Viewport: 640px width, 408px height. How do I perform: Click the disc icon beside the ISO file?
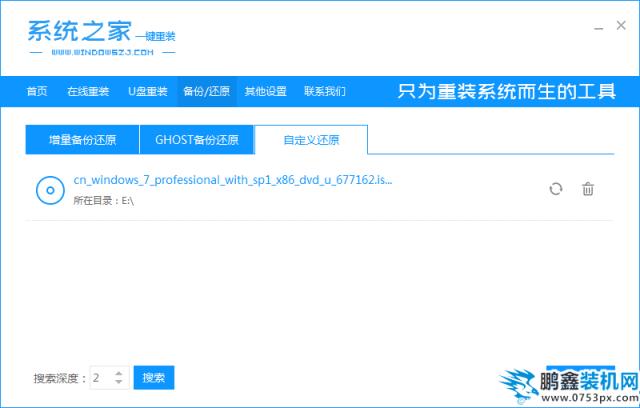click(x=50, y=190)
